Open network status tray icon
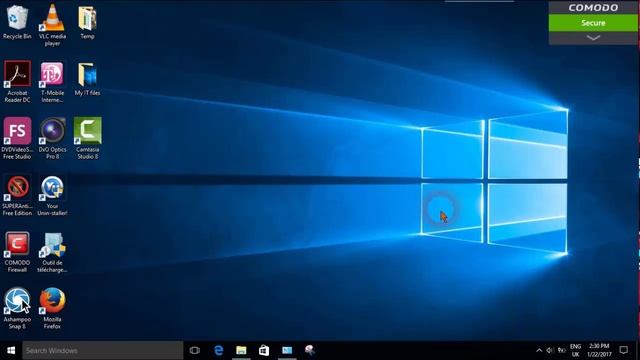 [562, 350]
